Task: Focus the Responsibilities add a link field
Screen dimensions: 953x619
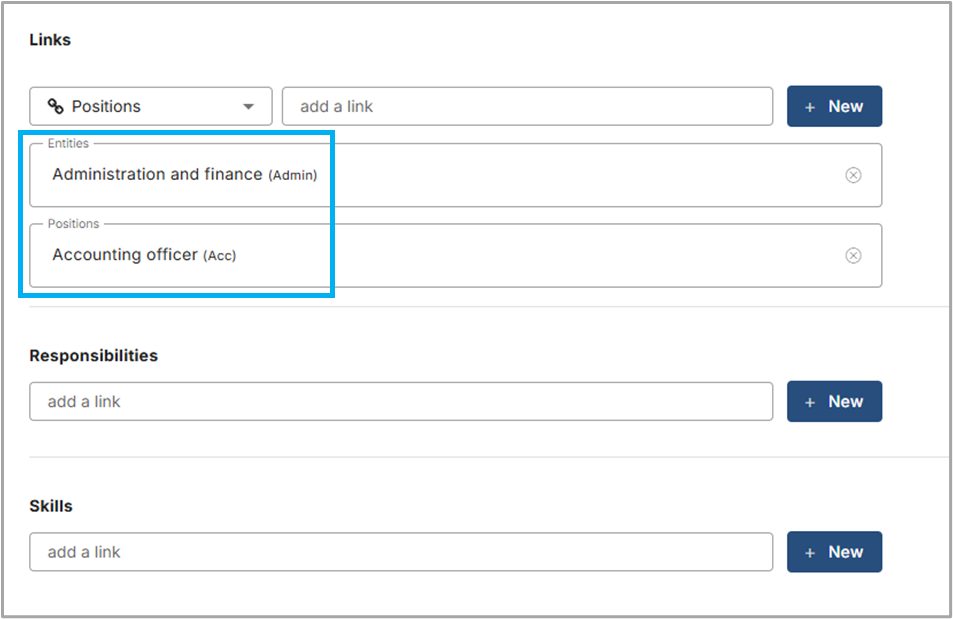Action: (x=400, y=401)
